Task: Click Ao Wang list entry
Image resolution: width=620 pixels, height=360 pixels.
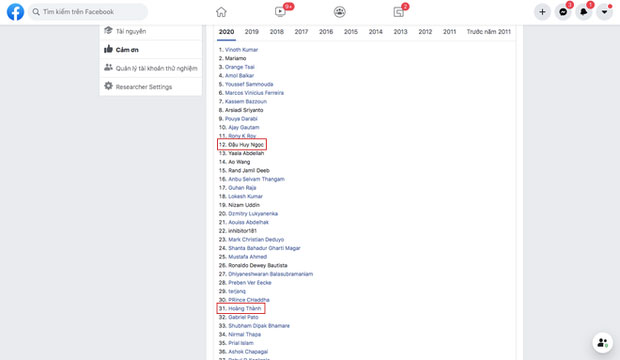Action: (x=239, y=162)
